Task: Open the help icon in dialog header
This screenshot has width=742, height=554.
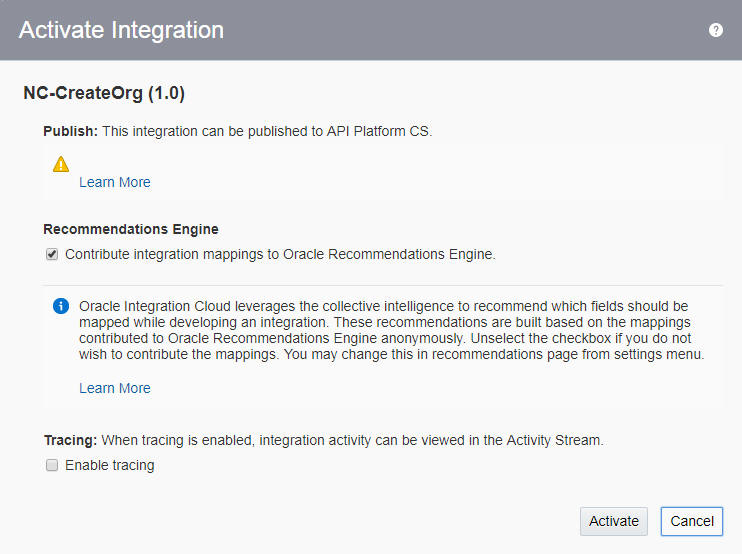Action: tap(716, 30)
